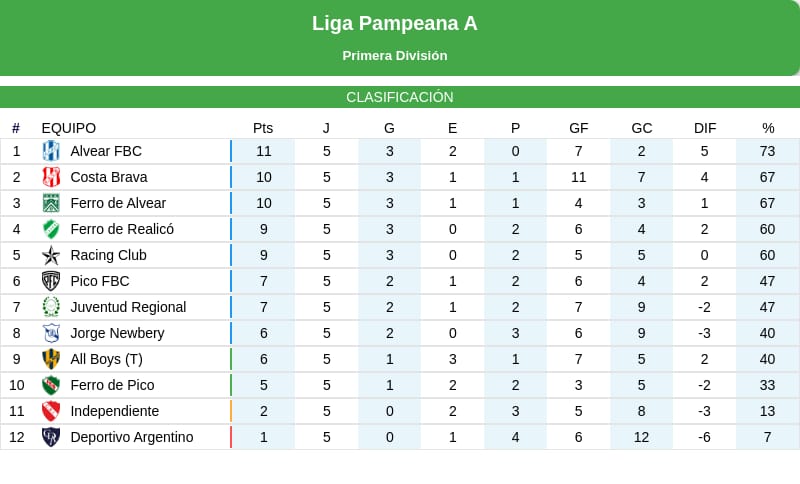
Task: Click the CLASIFICACIÓN tab bar
Action: (400, 97)
